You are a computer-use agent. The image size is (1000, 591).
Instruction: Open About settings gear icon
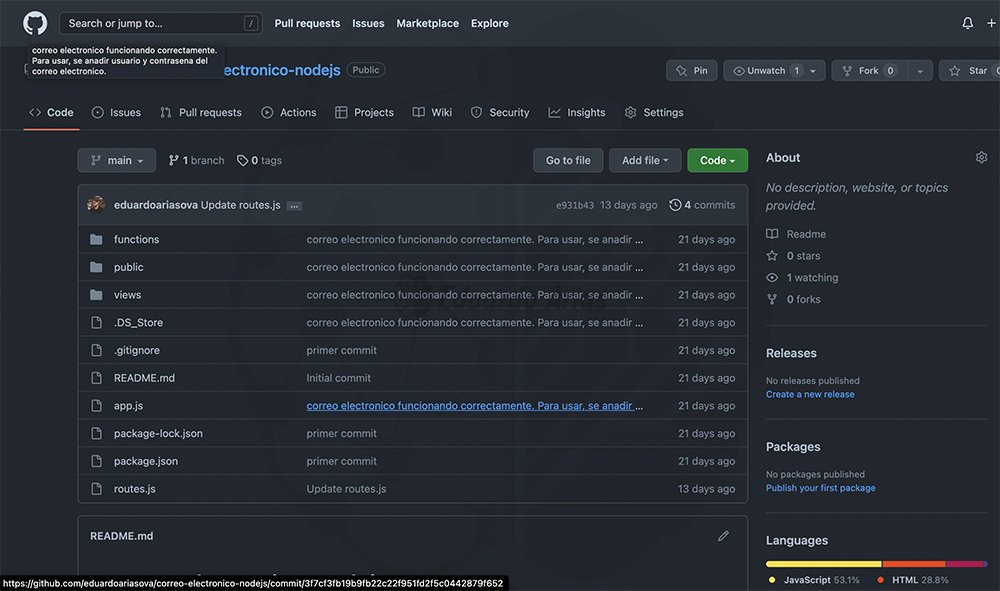point(981,157)
